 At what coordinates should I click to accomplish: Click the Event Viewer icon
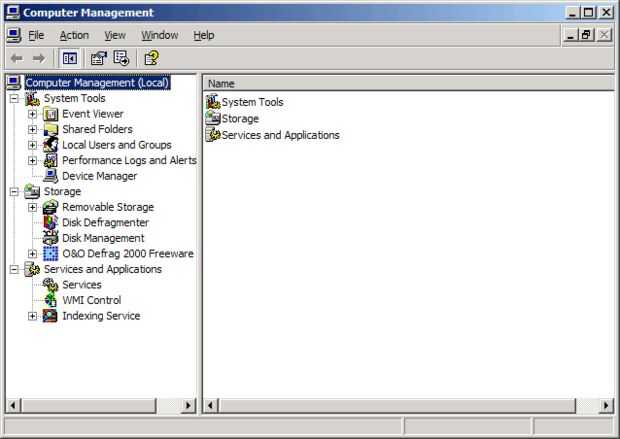tap(51, 114)
